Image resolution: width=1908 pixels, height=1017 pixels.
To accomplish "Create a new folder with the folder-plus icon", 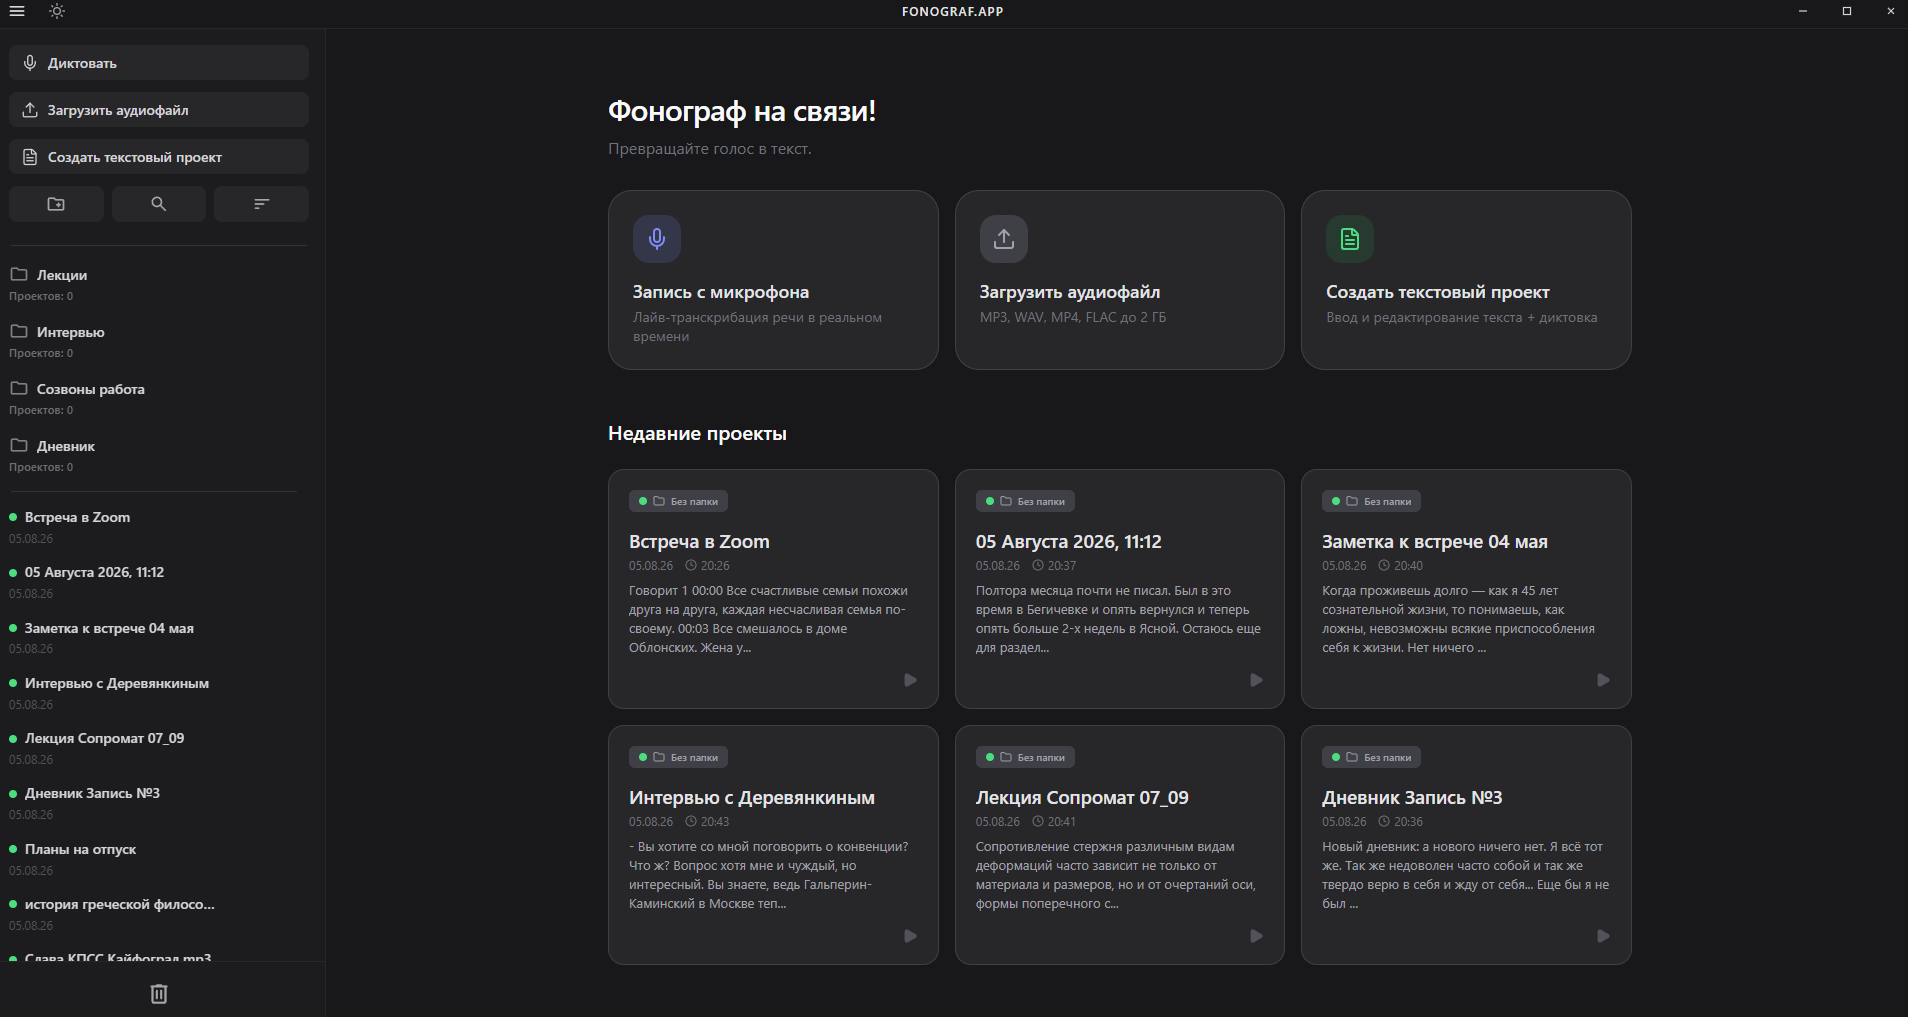I will (56, 204).
